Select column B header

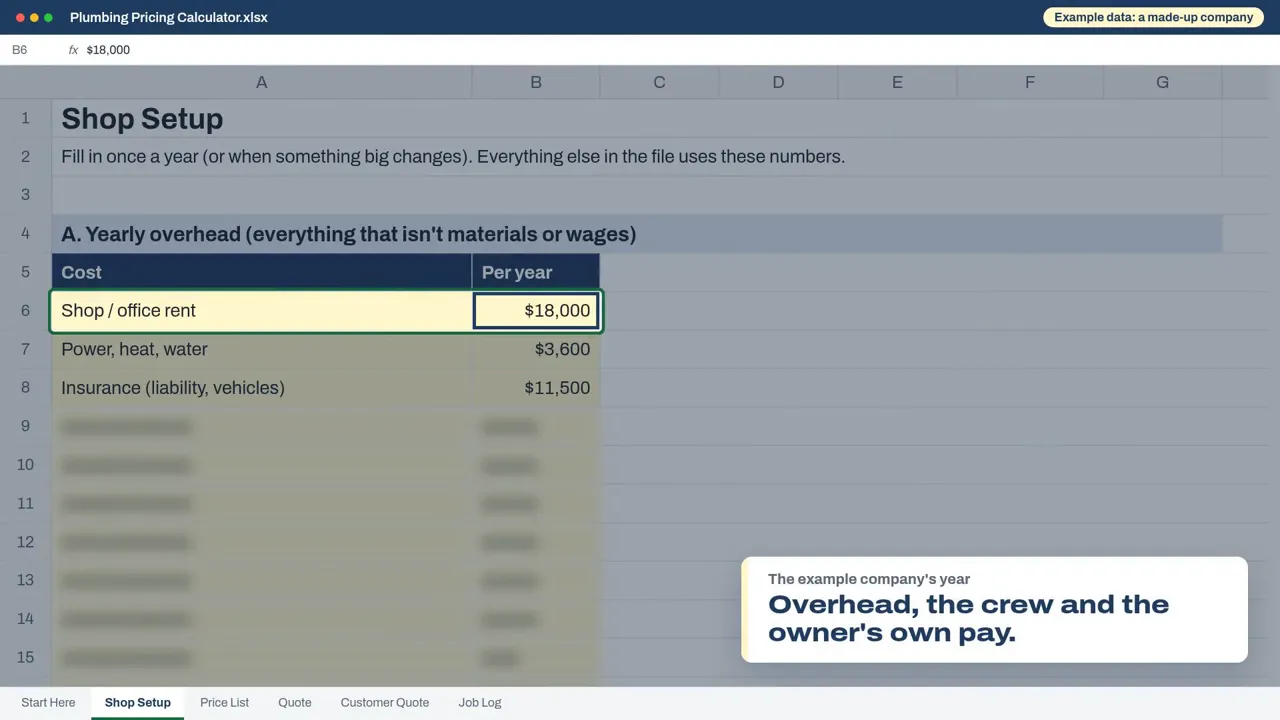tap(536, 82)
